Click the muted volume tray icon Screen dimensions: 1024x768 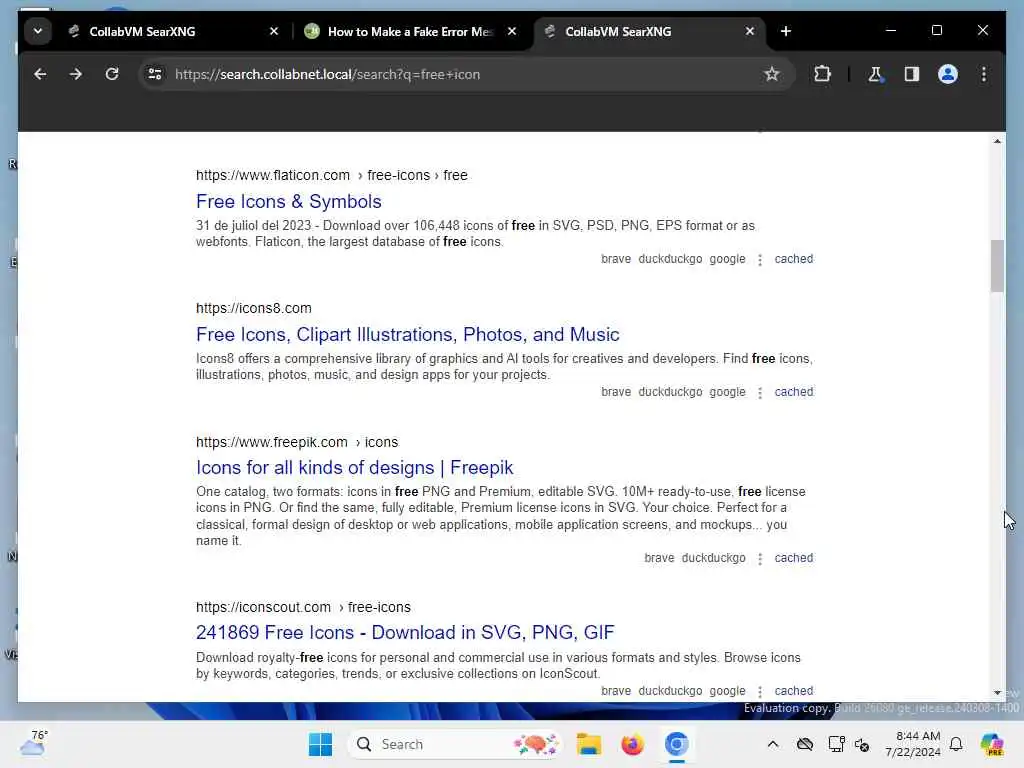pos(862,744)
